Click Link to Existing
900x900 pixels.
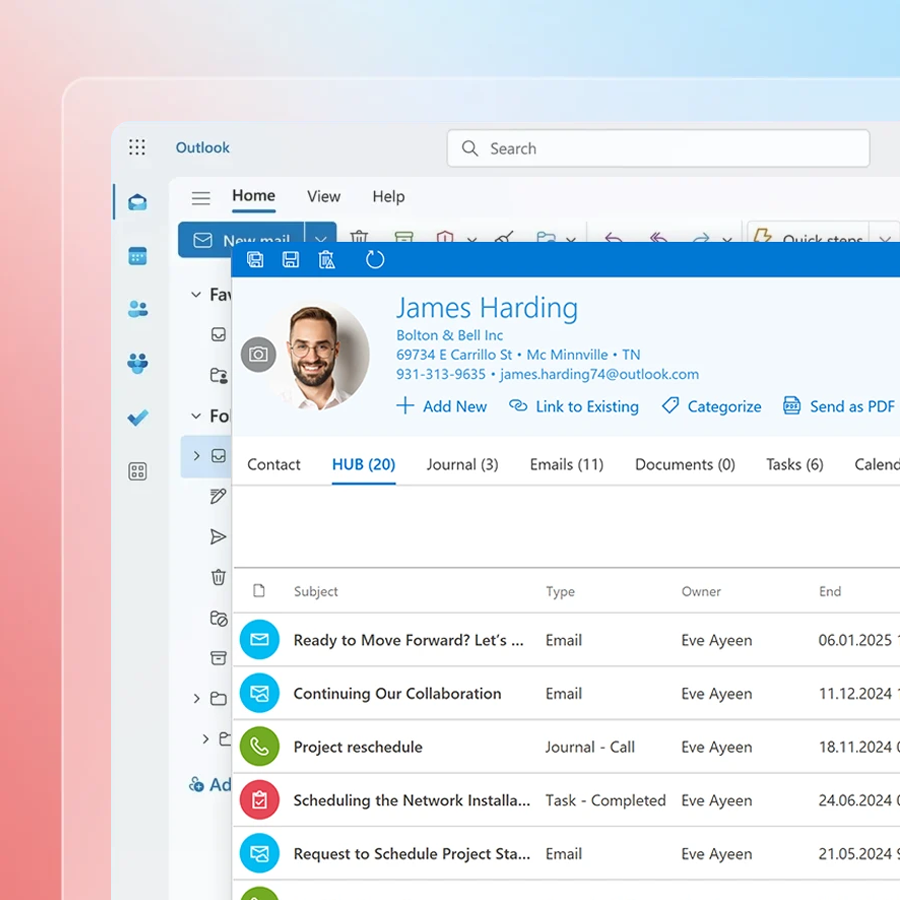573,406
